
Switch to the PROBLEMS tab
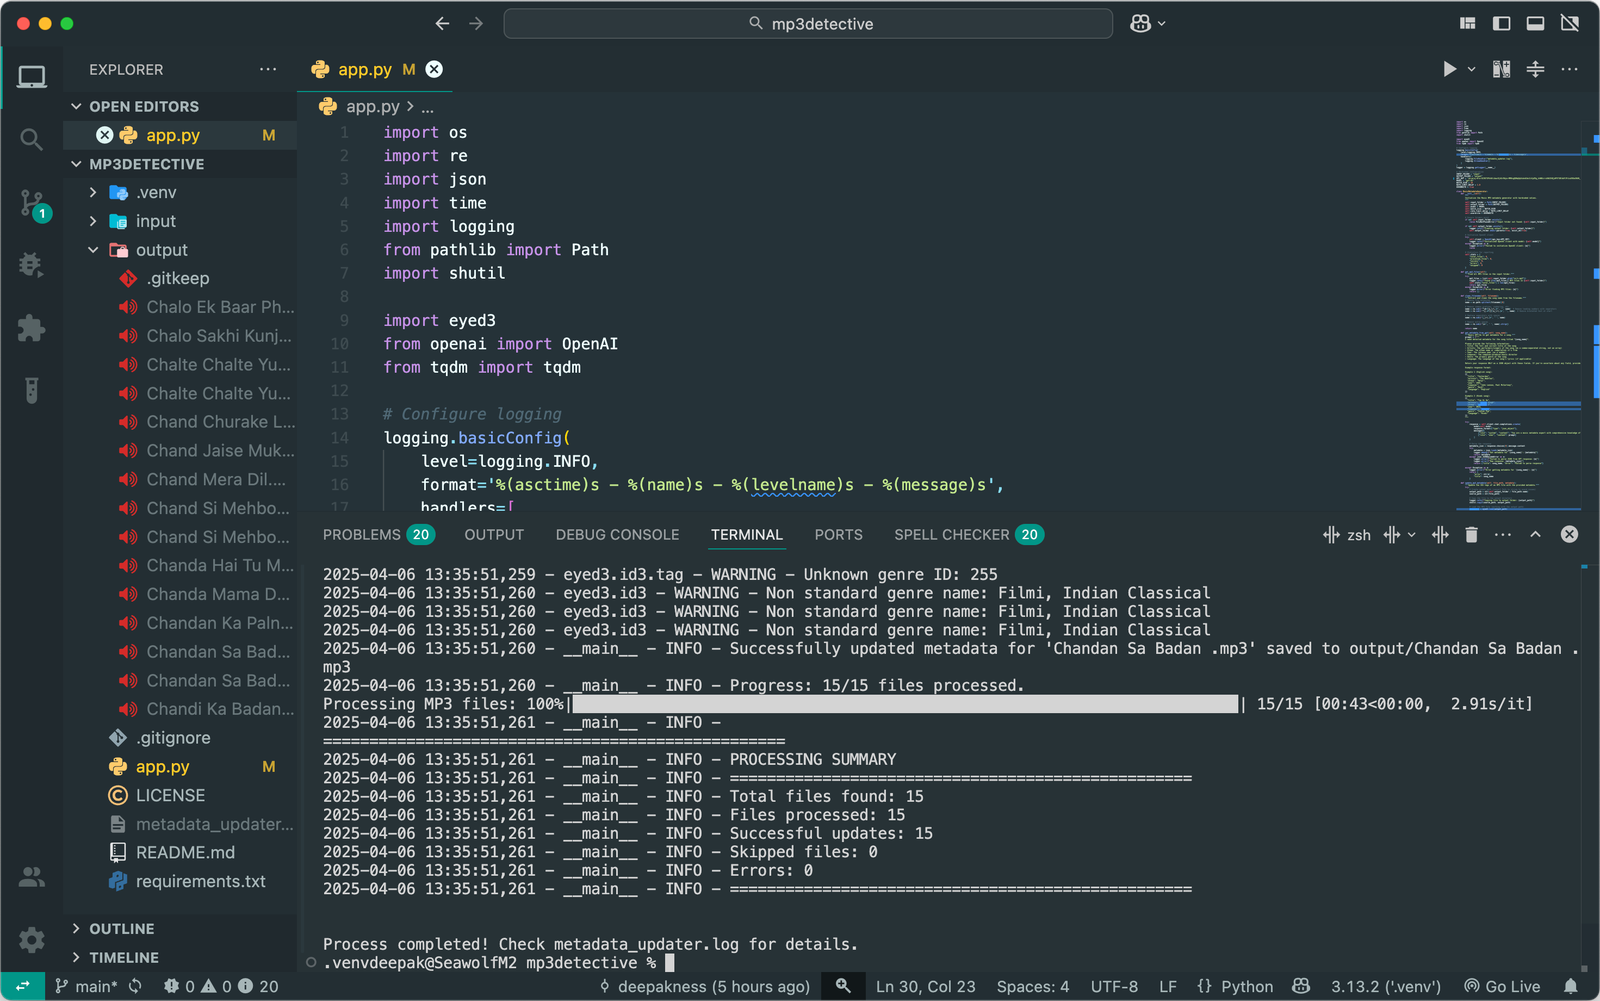click(361, 535)
